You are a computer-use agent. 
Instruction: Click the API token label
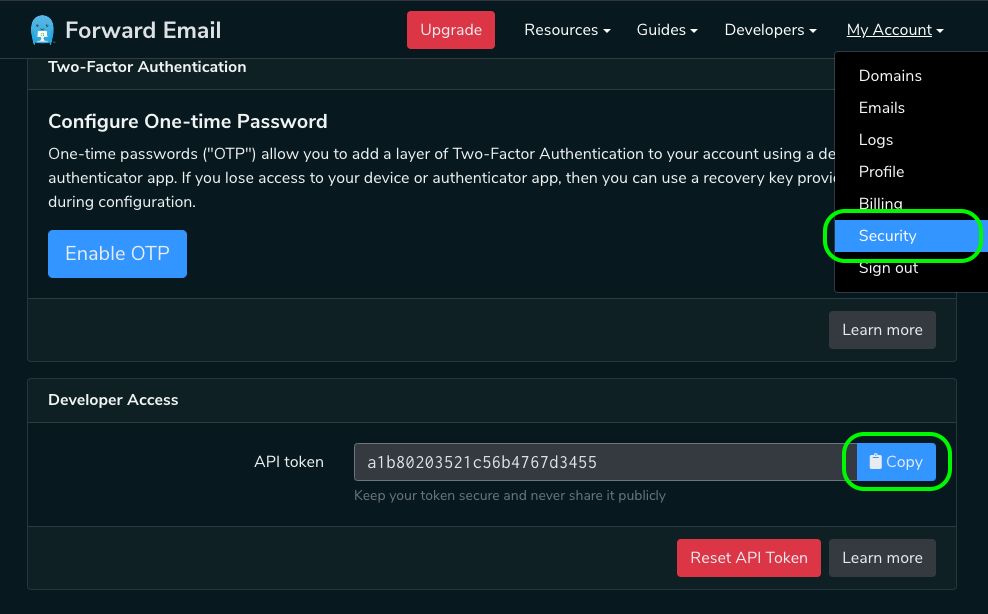pos(289,461)
